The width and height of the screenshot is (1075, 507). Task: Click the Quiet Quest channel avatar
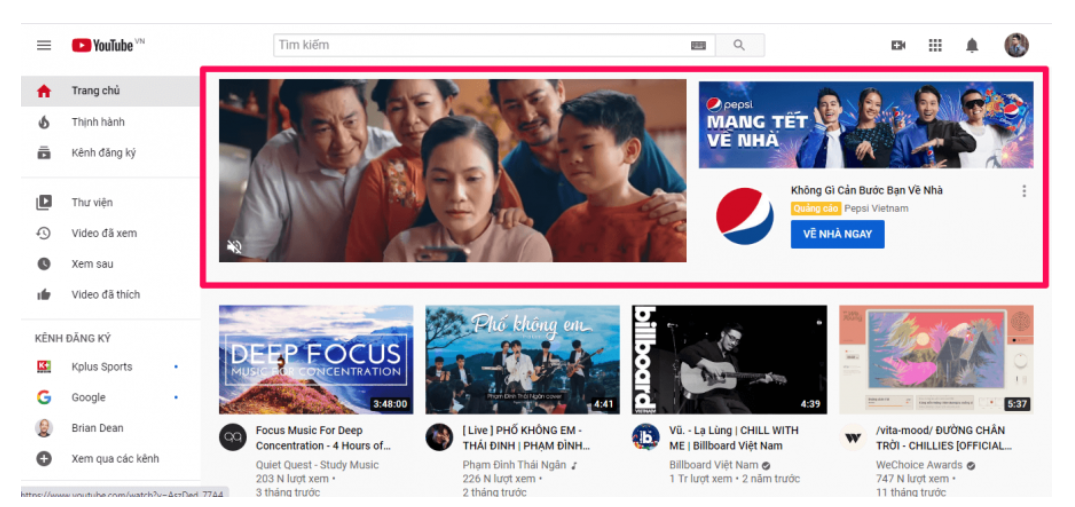pos(233,438)
